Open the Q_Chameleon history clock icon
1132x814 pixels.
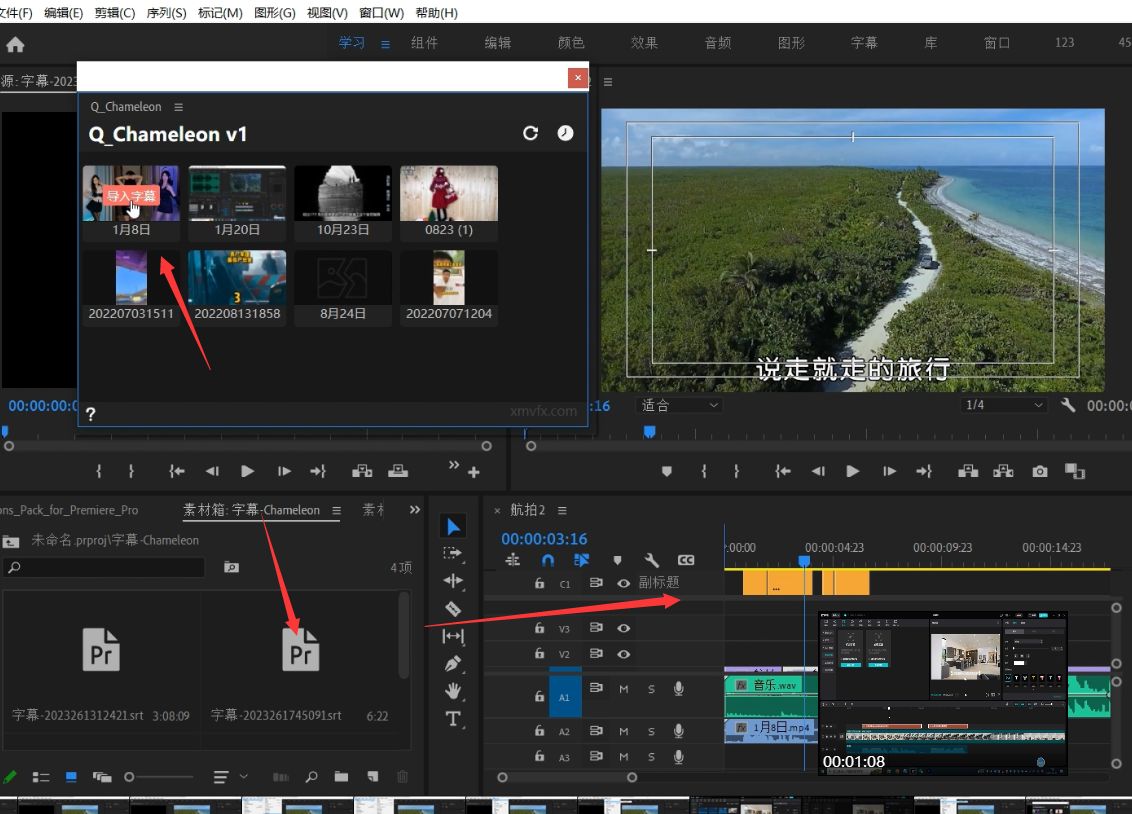tap(565, 133)
